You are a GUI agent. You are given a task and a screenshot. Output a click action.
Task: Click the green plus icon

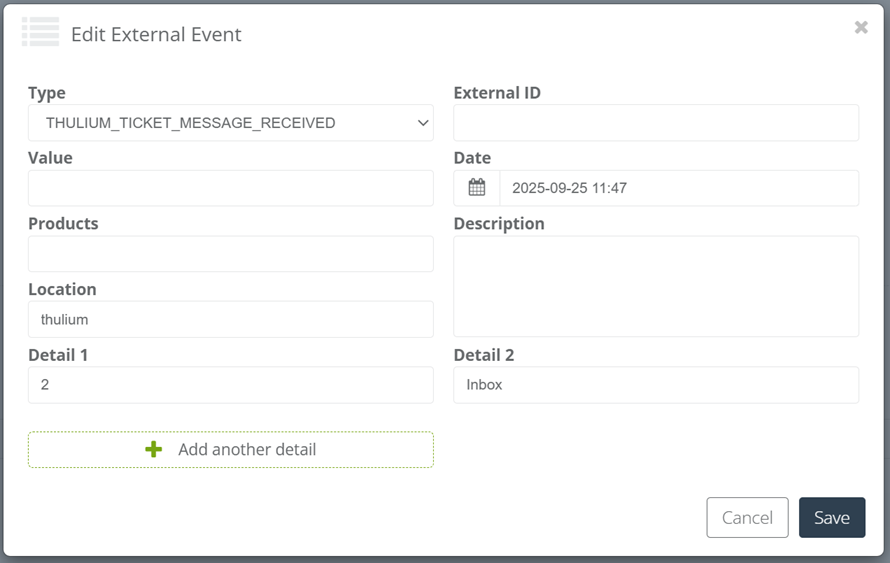[x=154, y=450]
